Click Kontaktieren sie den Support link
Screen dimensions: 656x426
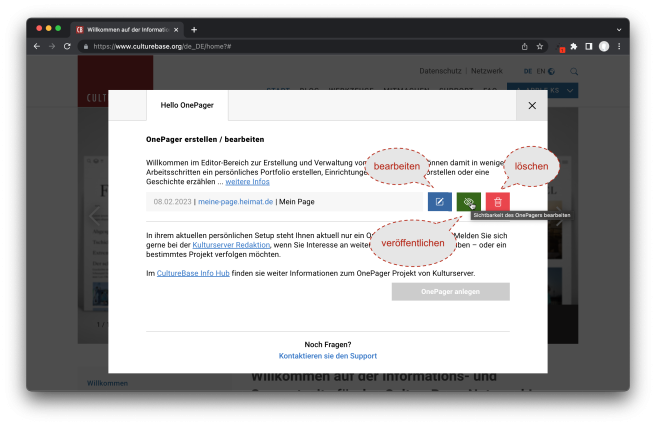pyautogui.click(x=327, y=356)
